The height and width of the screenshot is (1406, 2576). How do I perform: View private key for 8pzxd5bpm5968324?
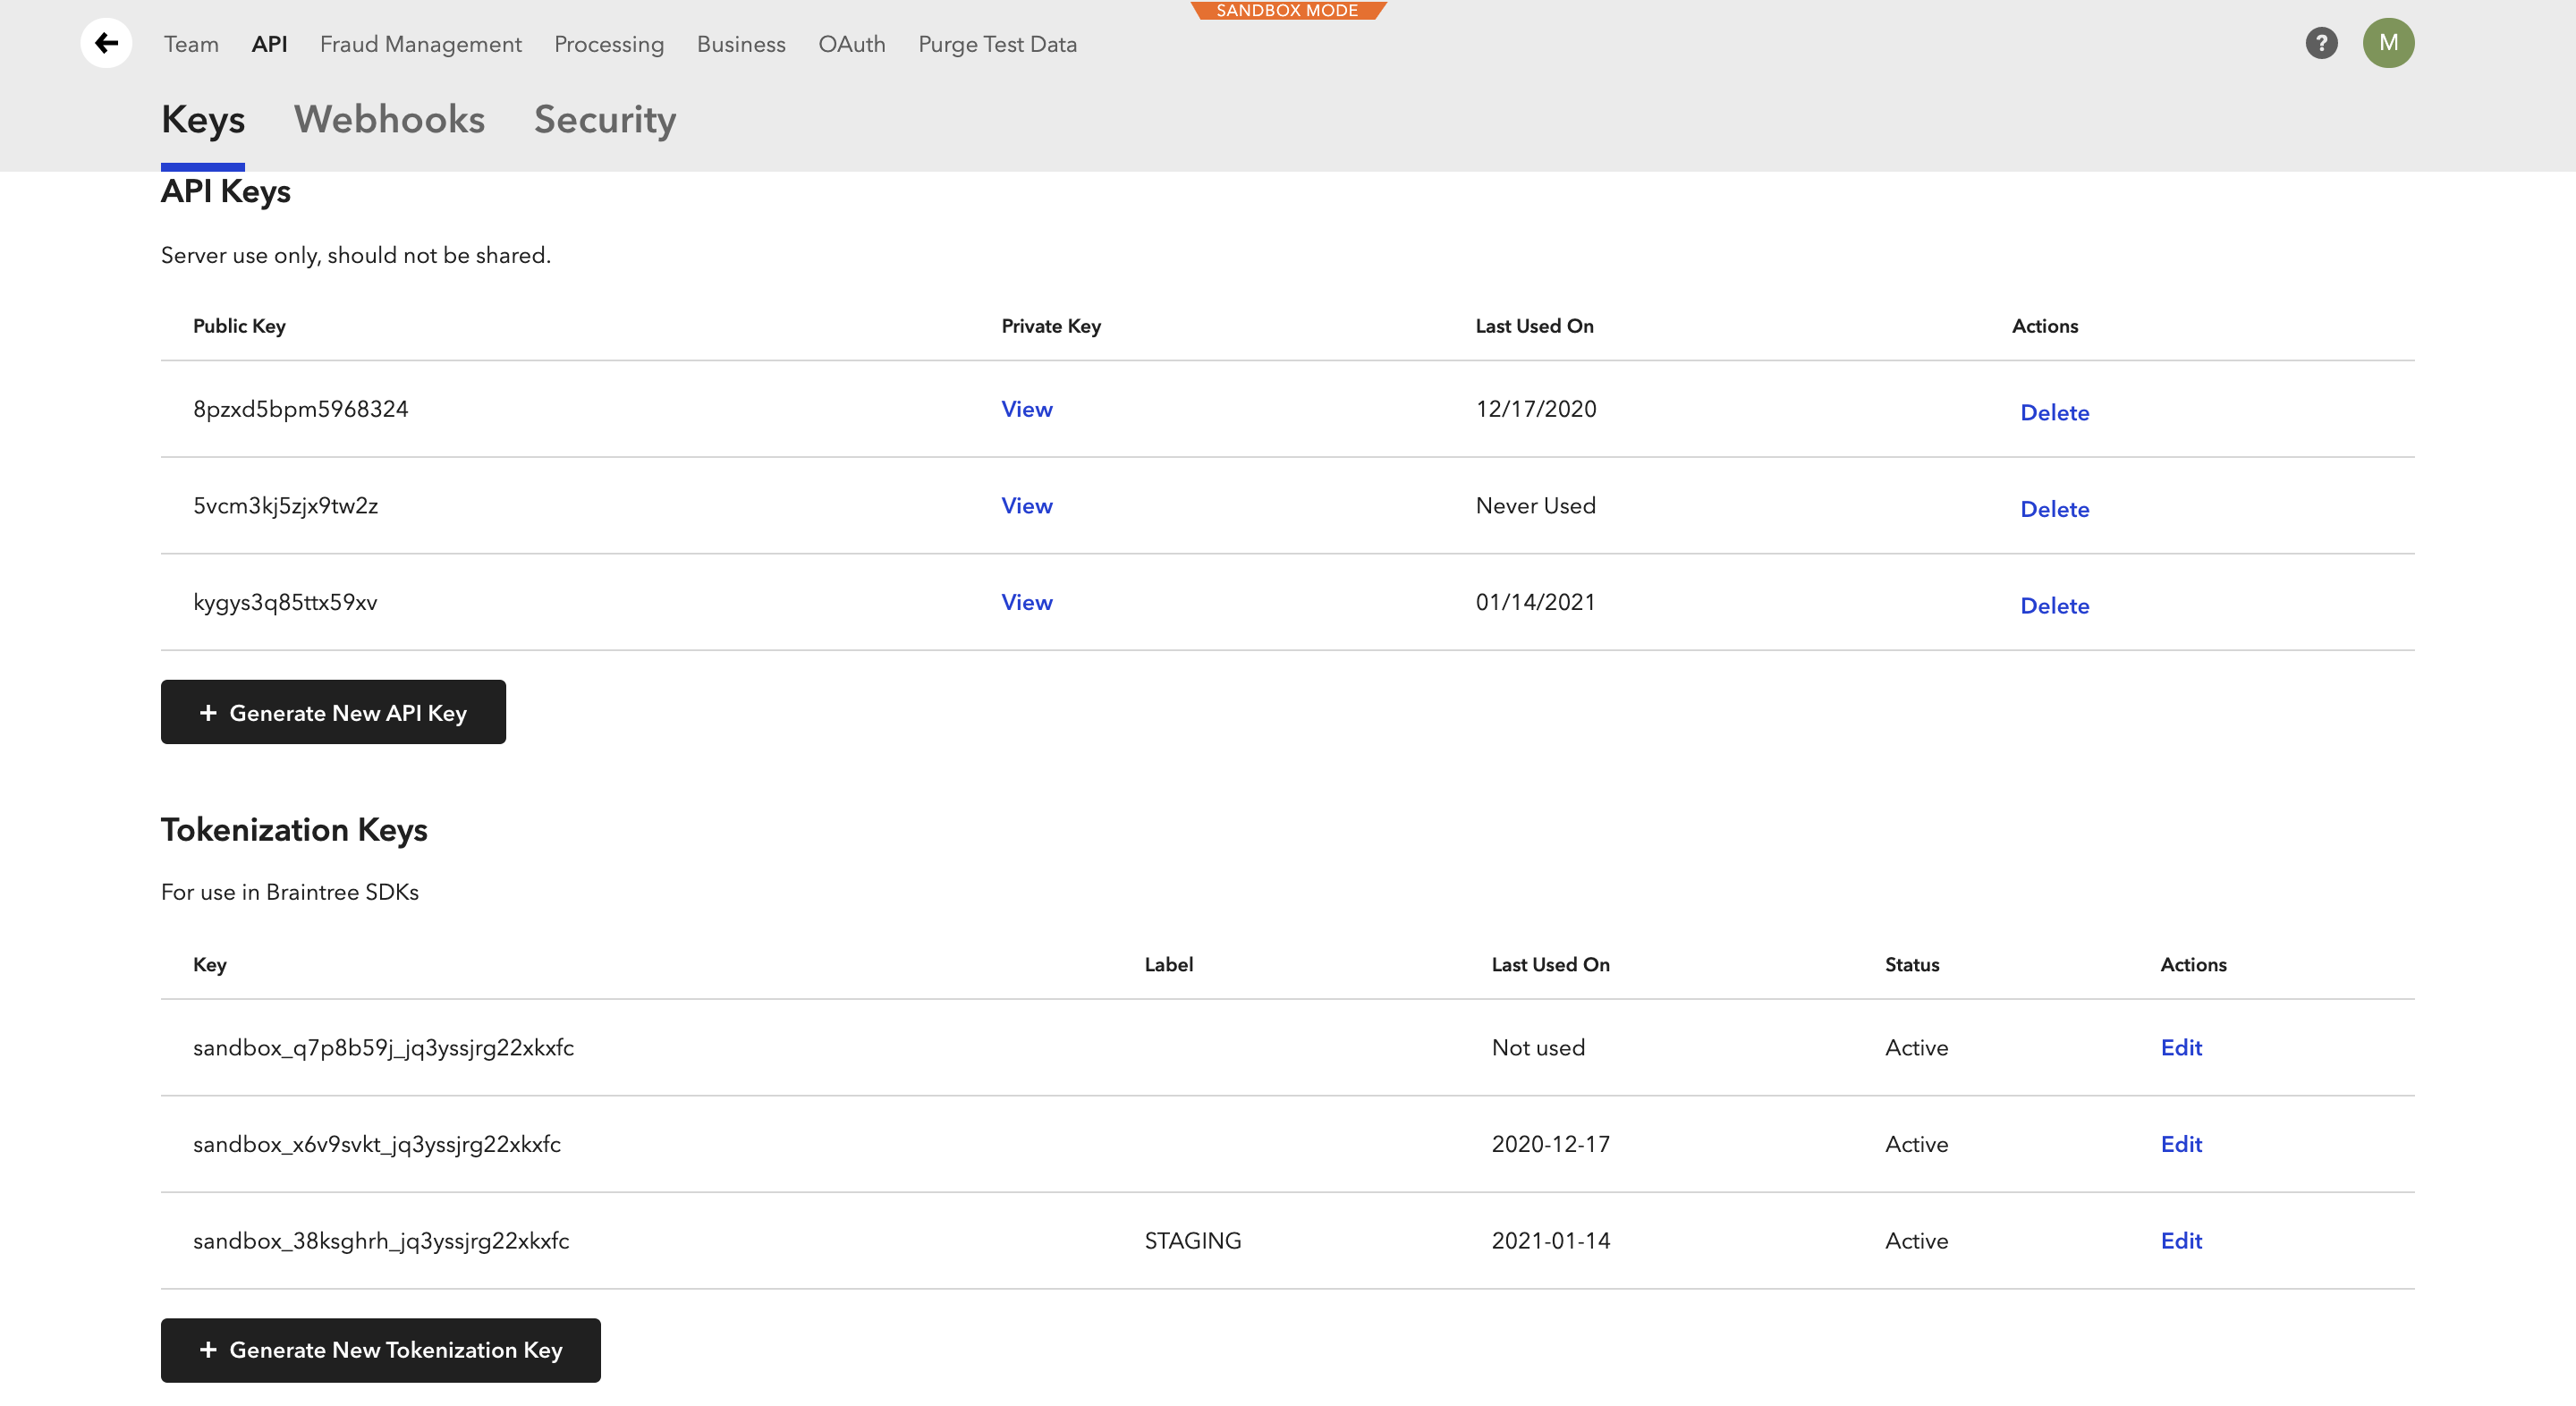1026,409
